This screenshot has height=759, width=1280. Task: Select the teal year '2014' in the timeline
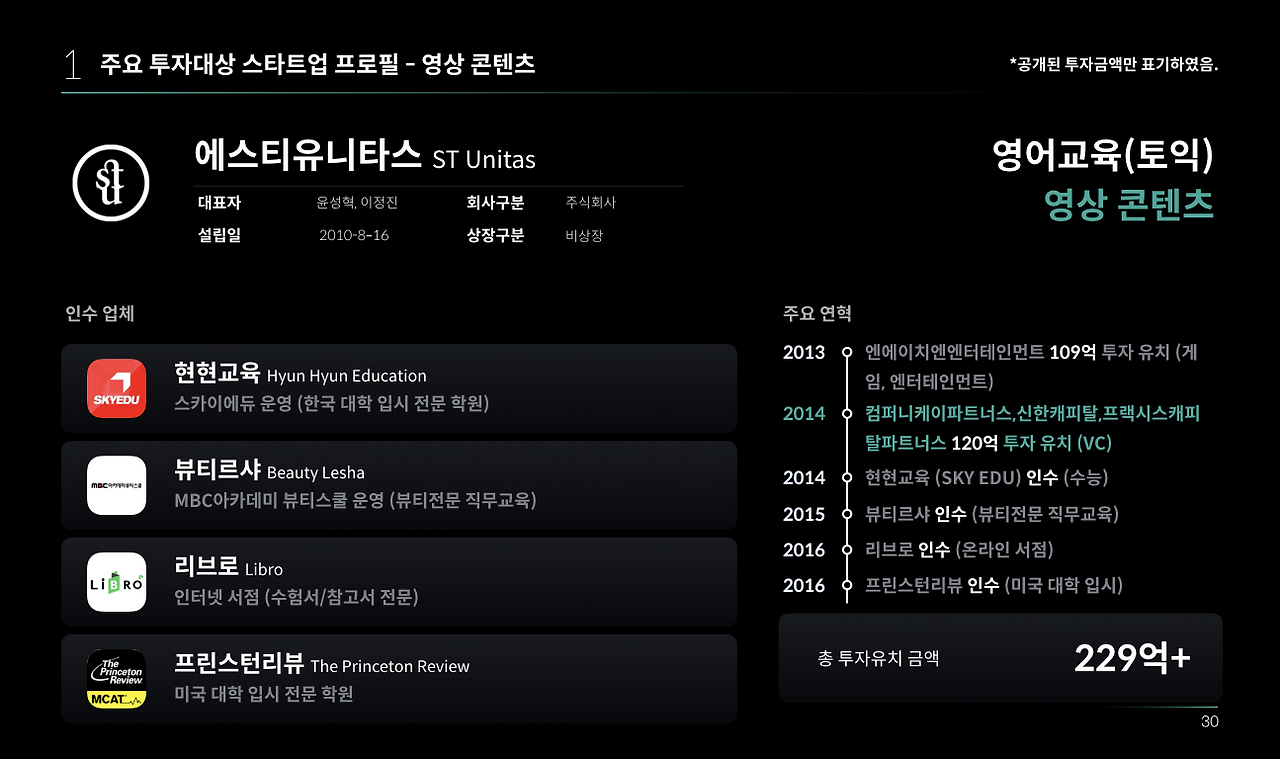pos(804,413)
